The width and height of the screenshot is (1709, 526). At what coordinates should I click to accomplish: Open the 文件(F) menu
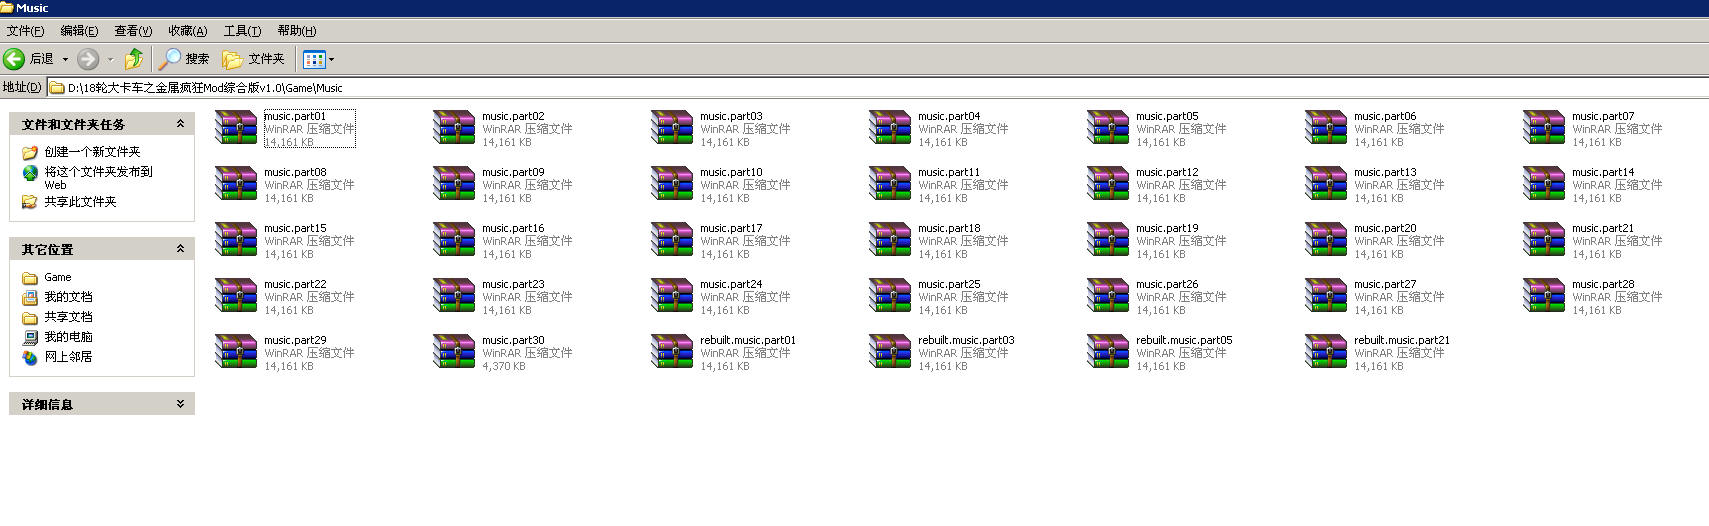point(25,31)
